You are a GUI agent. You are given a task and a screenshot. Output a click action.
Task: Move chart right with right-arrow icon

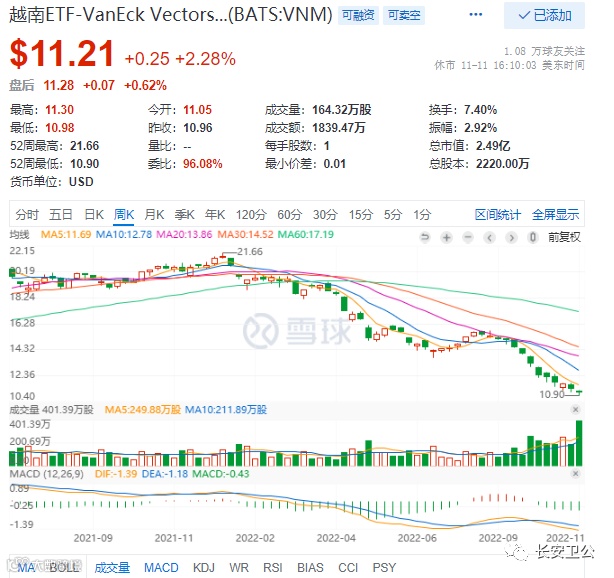tap(511, 237)
